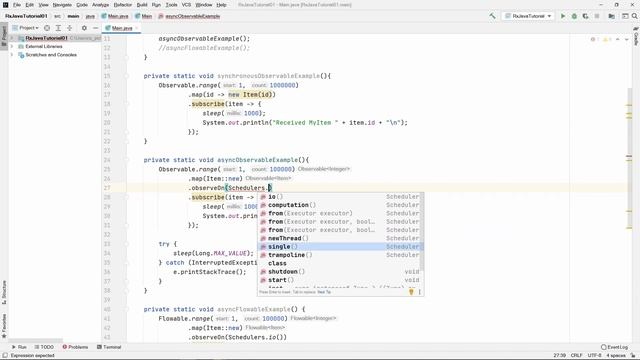Click the src breadcrumb in navigation bar
This screenshot has width=640, height=360.
(58, 16)
